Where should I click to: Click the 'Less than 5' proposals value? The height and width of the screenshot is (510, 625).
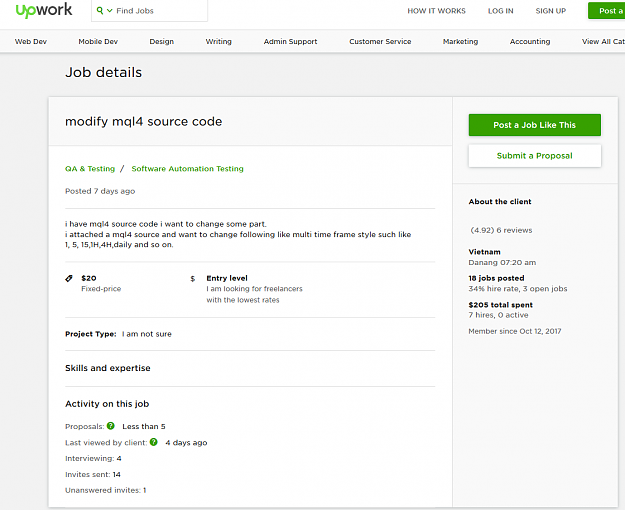point(143,426)
